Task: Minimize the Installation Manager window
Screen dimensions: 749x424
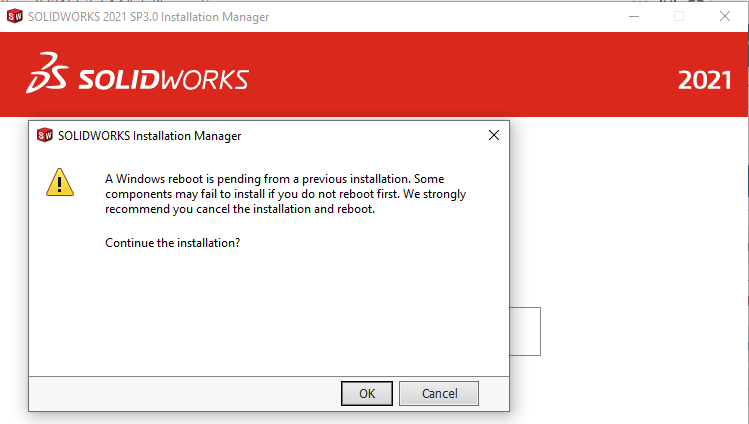Action: point(634,16)
